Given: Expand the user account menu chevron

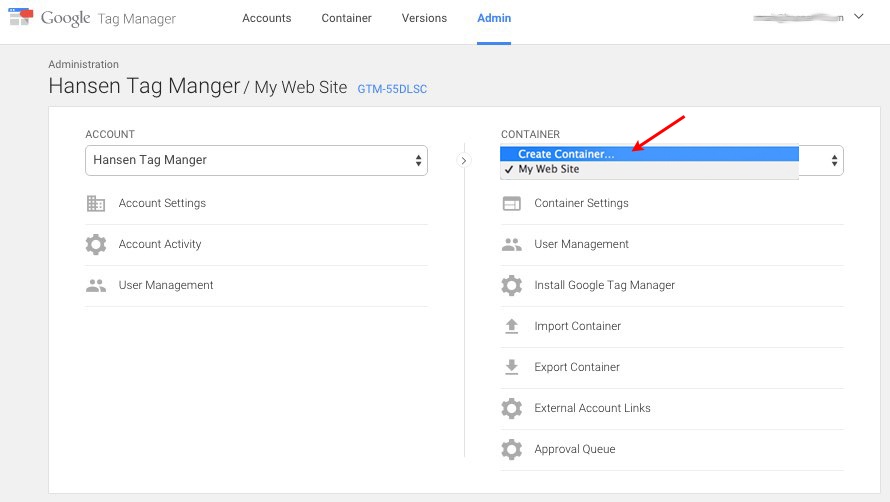Looking at the screenshot, I should pyautogui.click(x=858, y=17).
